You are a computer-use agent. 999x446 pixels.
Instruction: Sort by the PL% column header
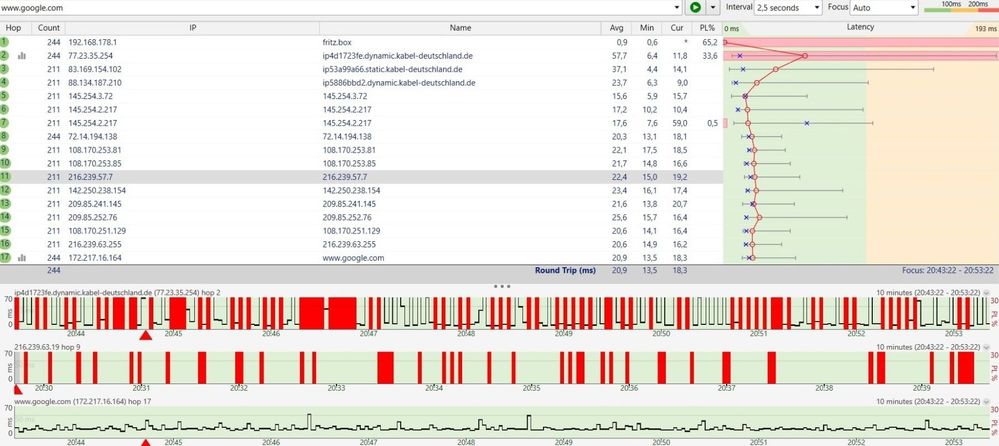708,29
